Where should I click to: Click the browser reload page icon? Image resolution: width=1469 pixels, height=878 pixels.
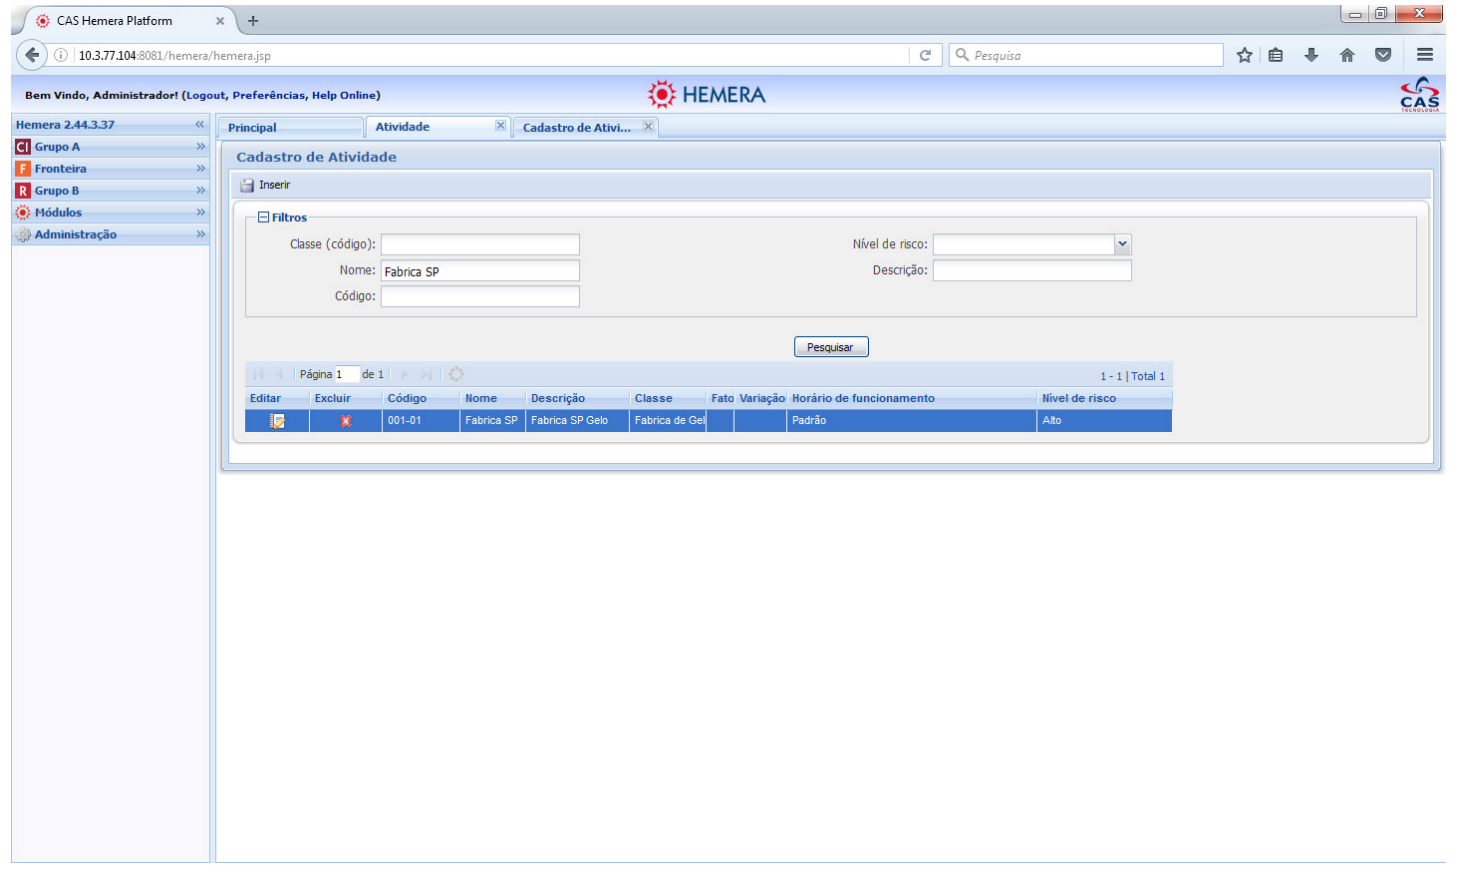click(x=925, y=55)
